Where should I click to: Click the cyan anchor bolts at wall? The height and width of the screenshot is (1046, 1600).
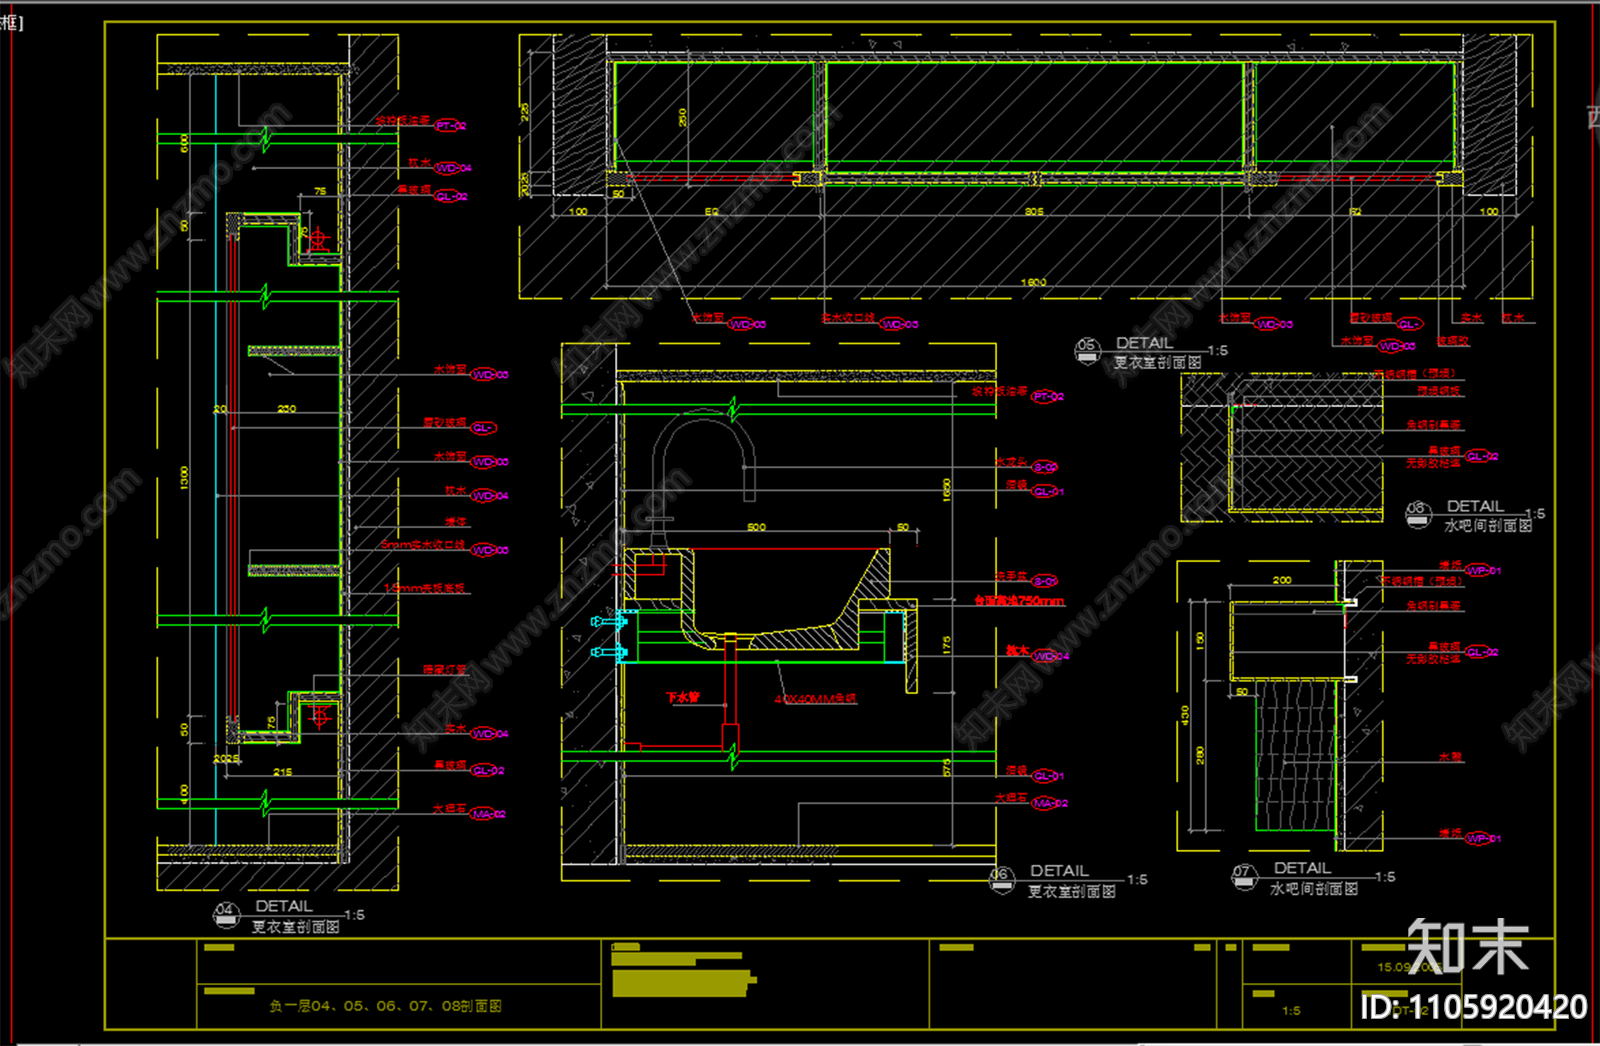pyautogui.click(x=610, y=637)
